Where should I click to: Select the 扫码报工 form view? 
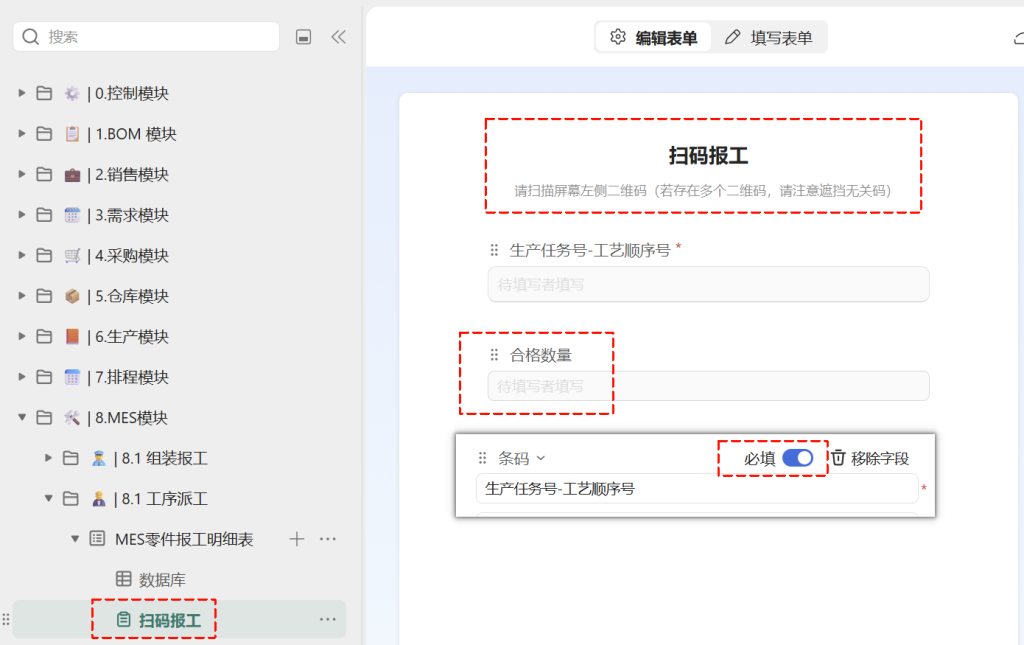pos(169,620)
